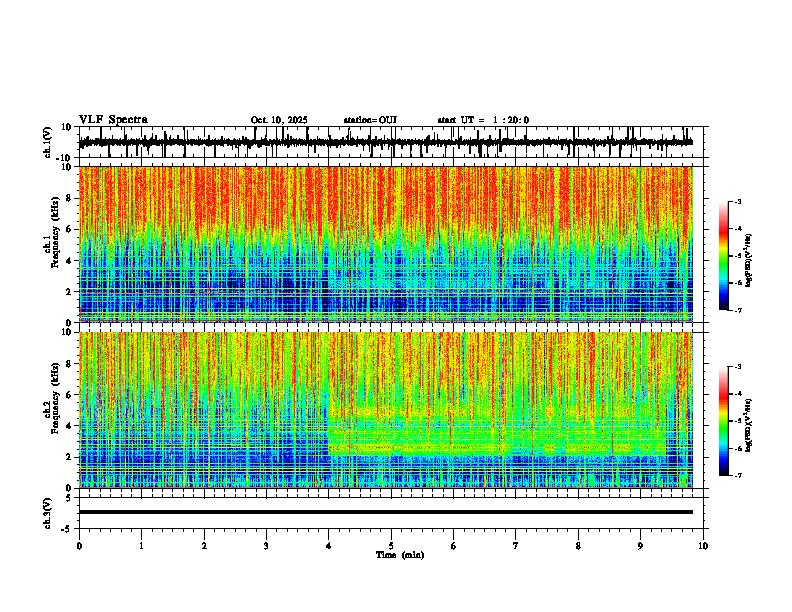Click the 'Time (min)' axis label
Image resolution: width=792 pixels, height=612 pixels.
400,555
